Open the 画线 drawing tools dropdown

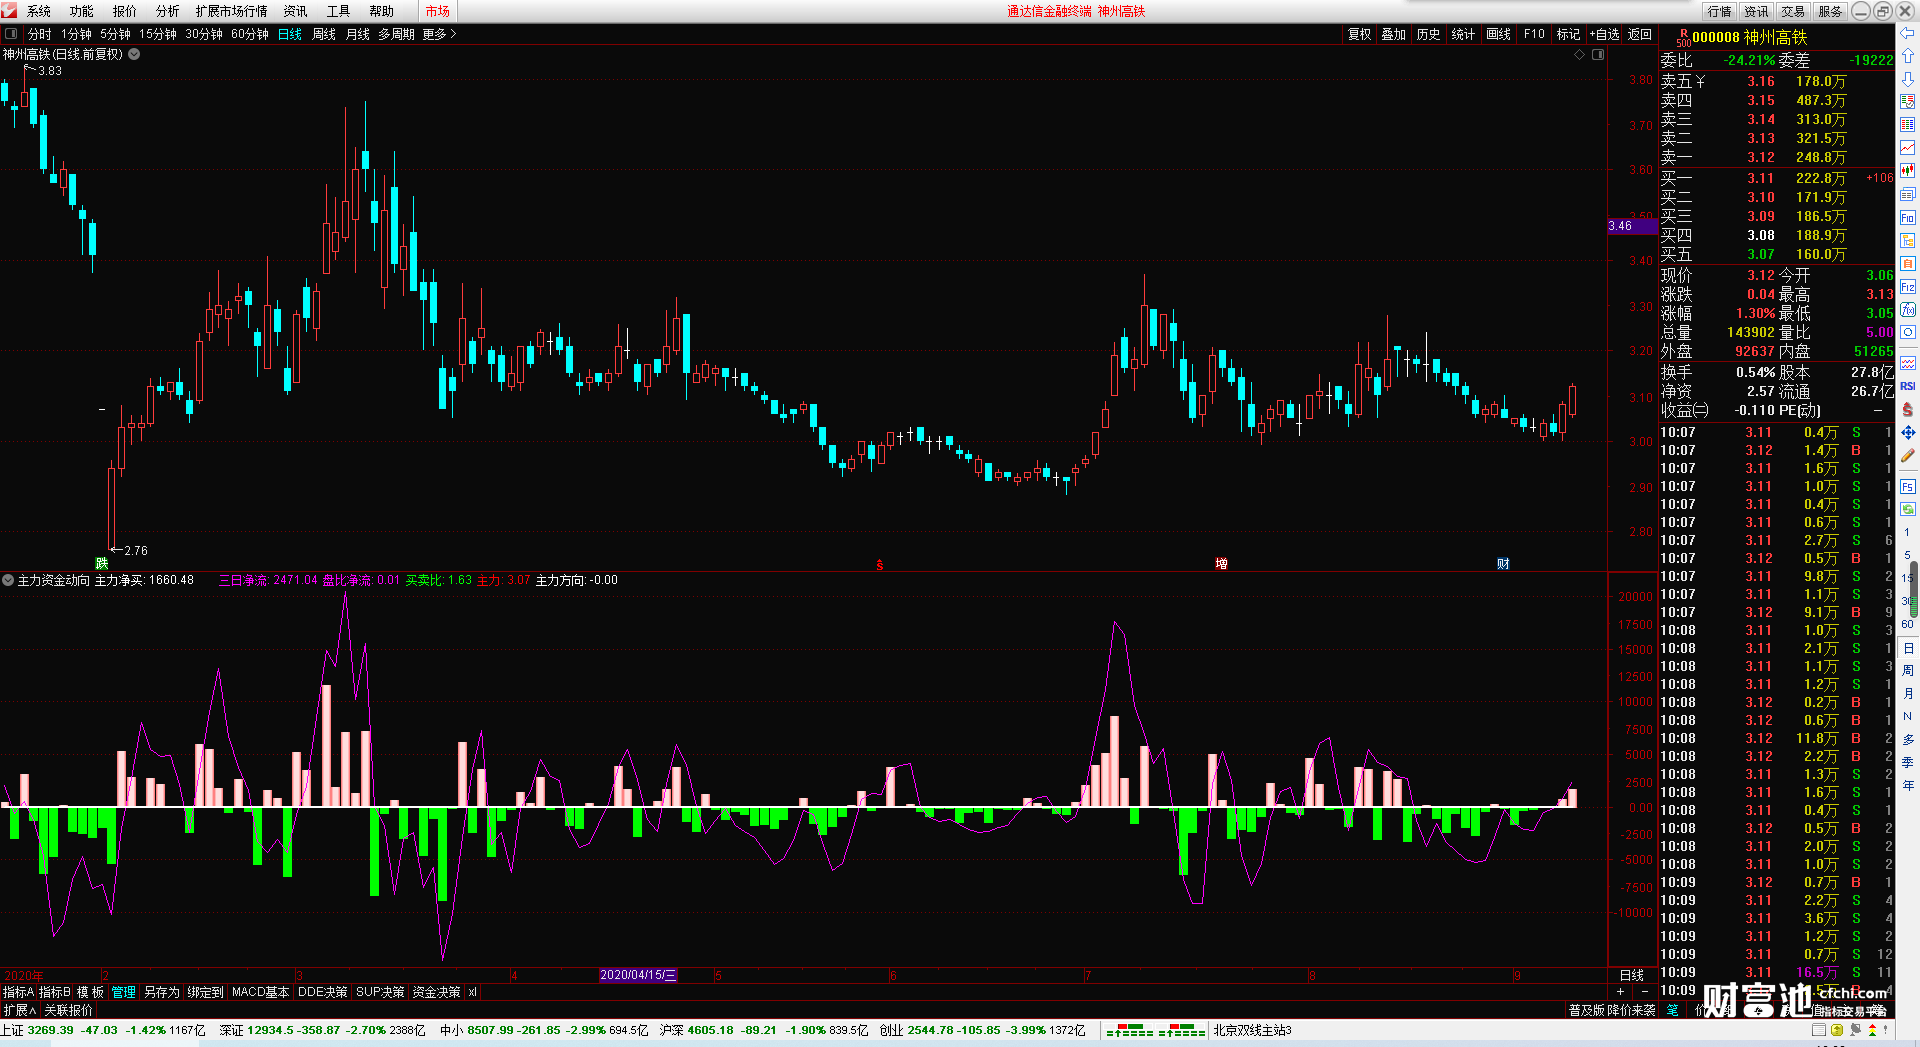(1499, 34)
